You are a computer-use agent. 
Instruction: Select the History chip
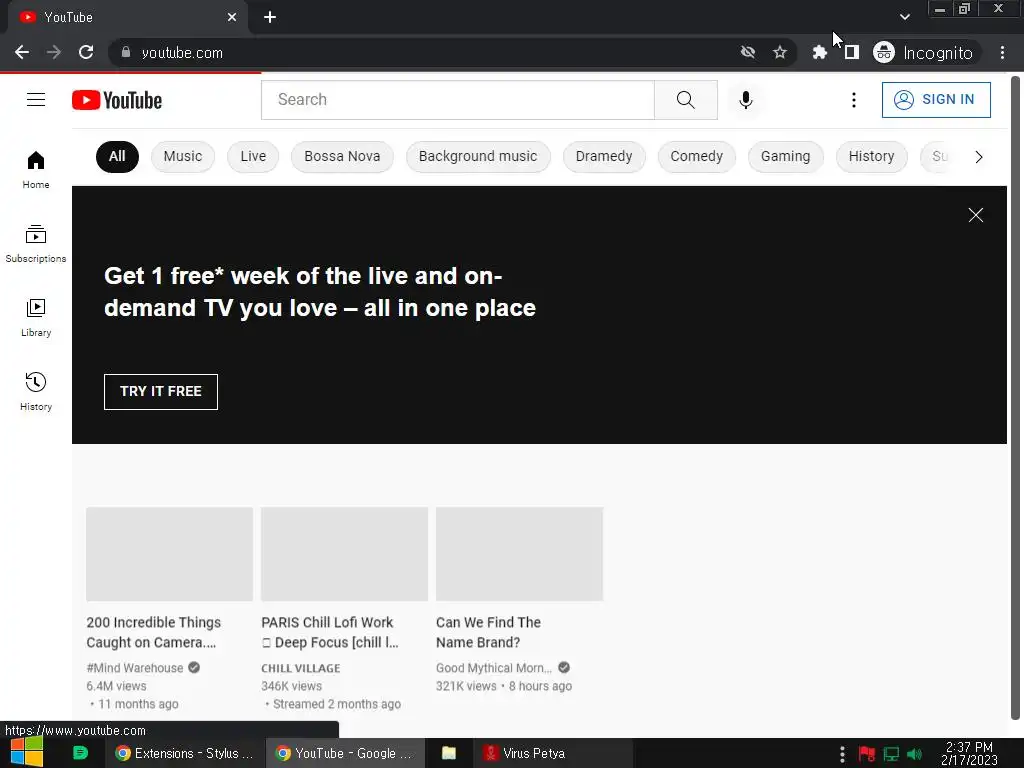point(872,157)
